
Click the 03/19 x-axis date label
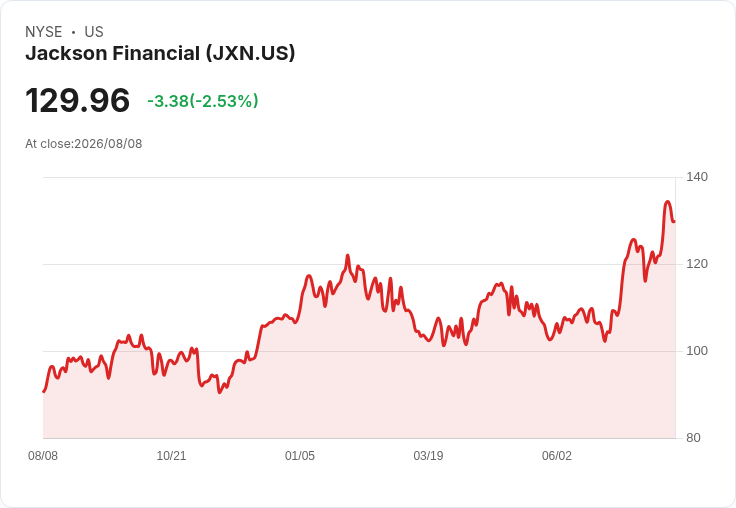tap(428, 455)
